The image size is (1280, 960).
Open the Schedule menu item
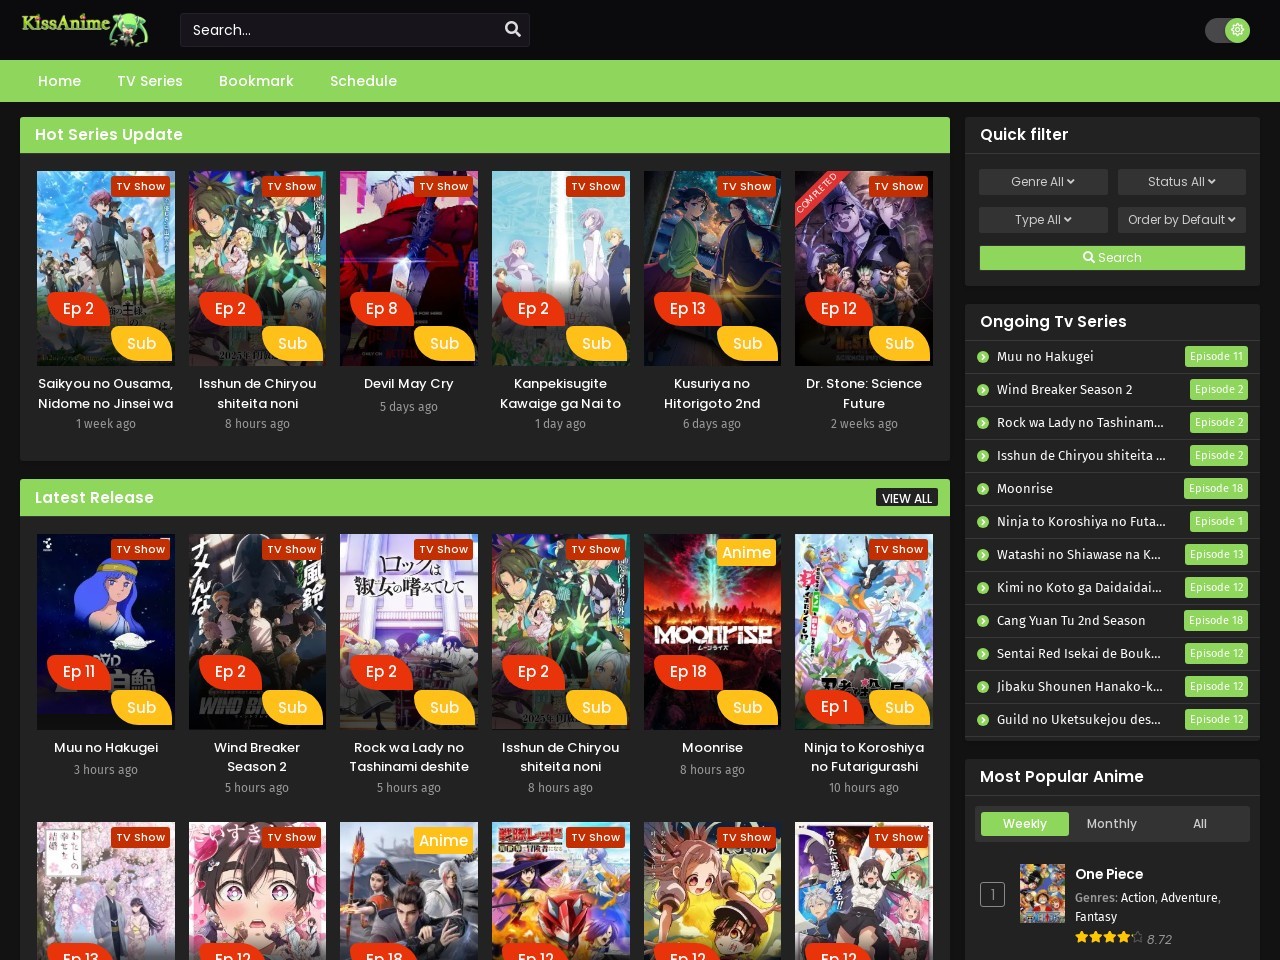pyautogui.click(x=363, y=81)
